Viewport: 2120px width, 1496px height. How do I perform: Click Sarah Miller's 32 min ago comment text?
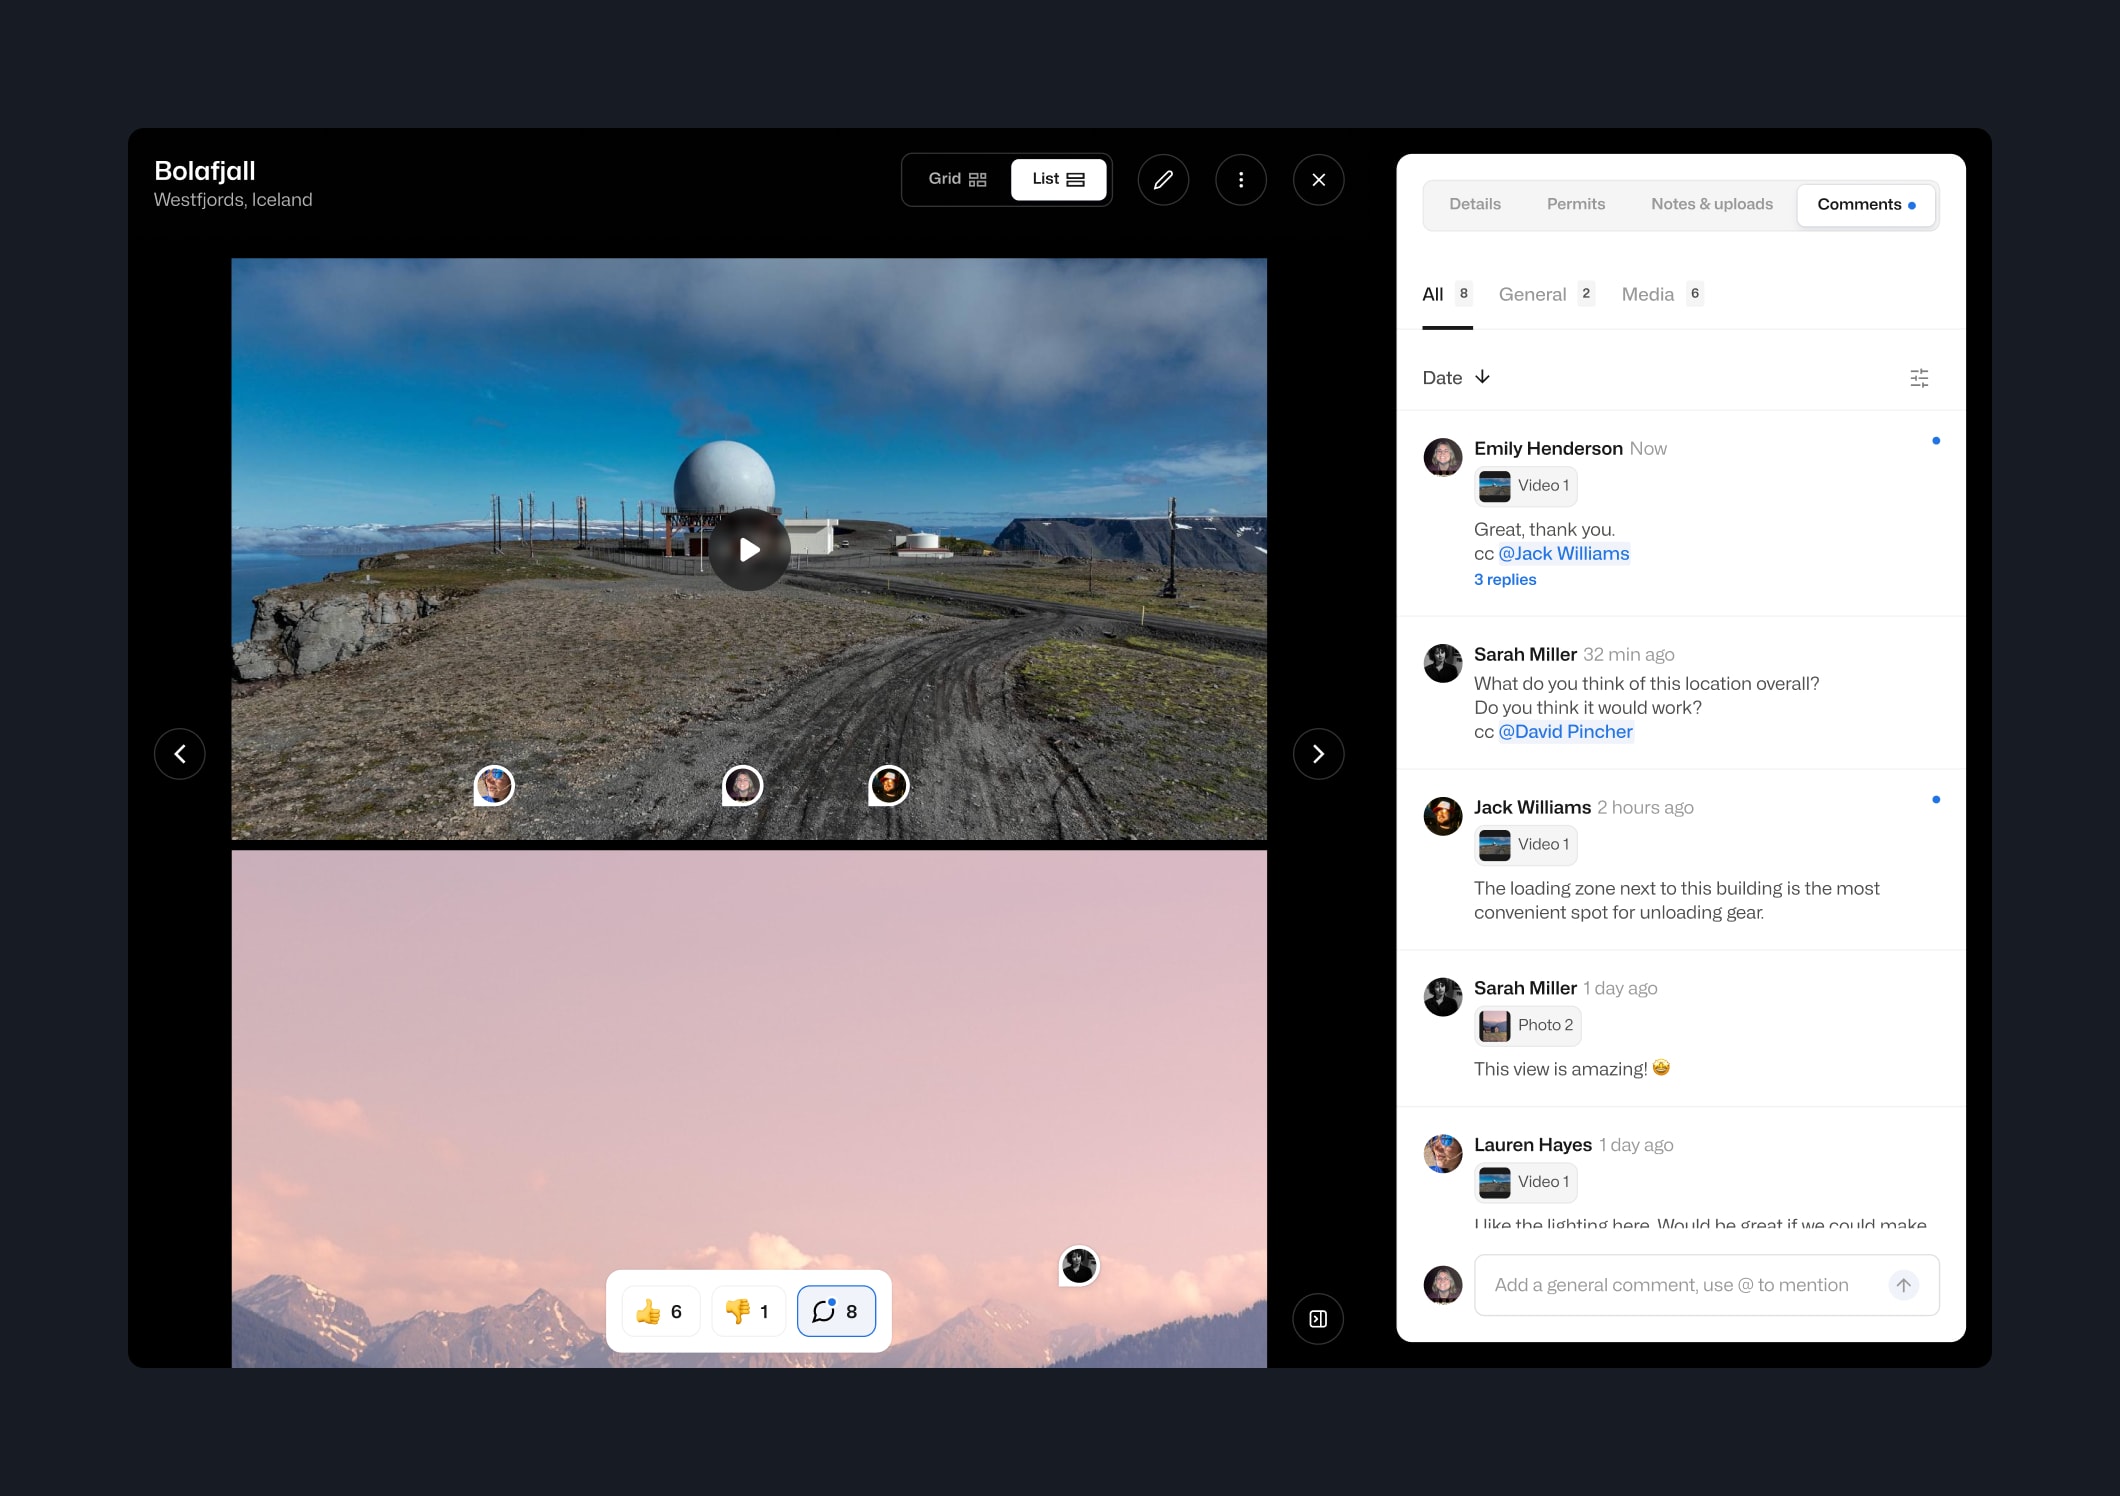[1646, 708]
